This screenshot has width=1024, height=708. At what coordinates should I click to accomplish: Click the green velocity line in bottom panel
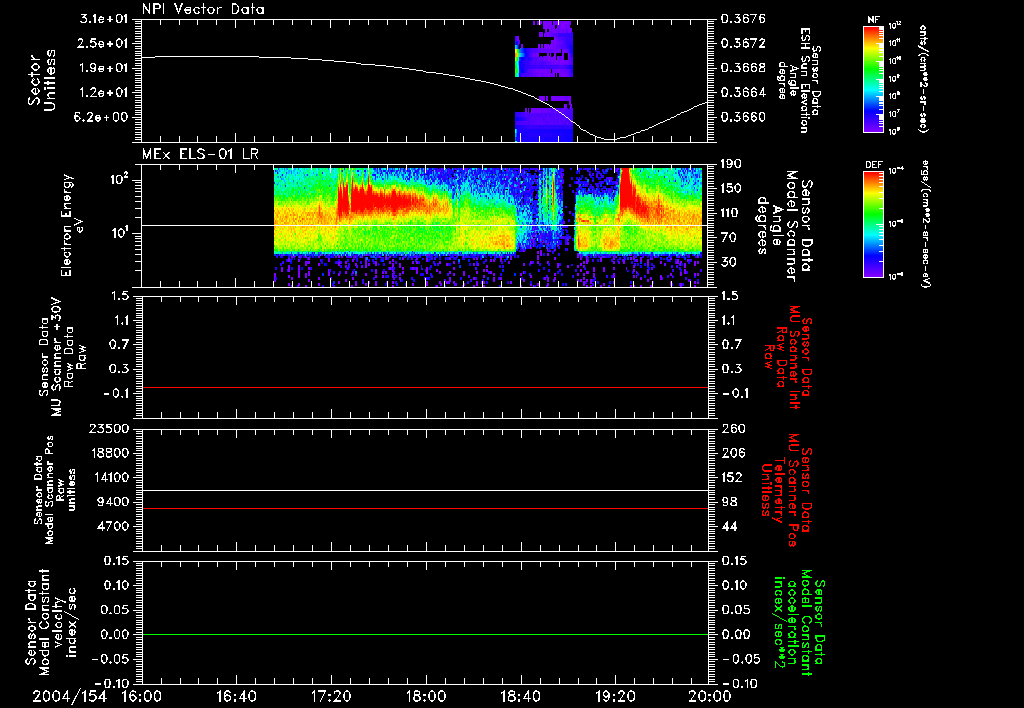click(x=425, y=634)
